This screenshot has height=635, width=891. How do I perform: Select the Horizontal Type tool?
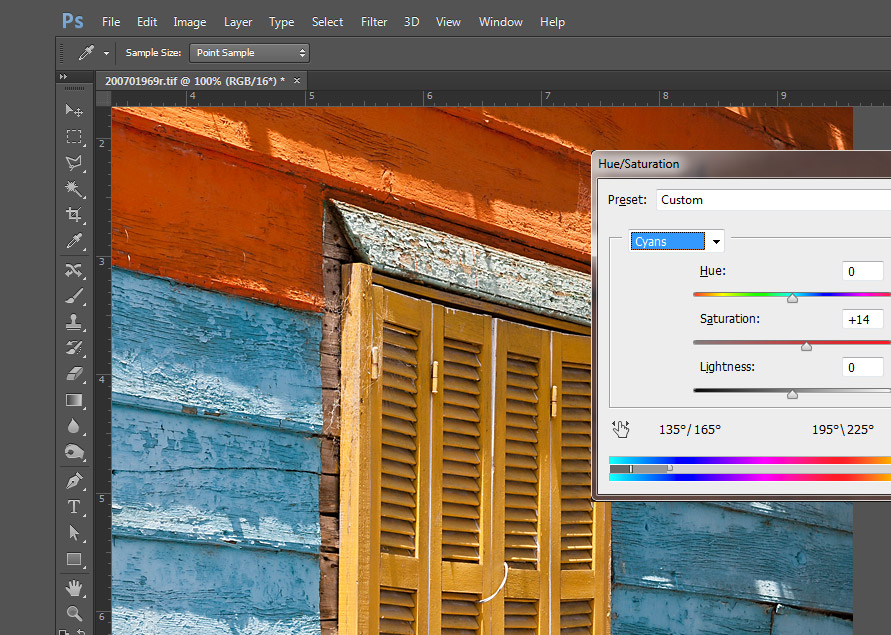(x=74, y=507)
